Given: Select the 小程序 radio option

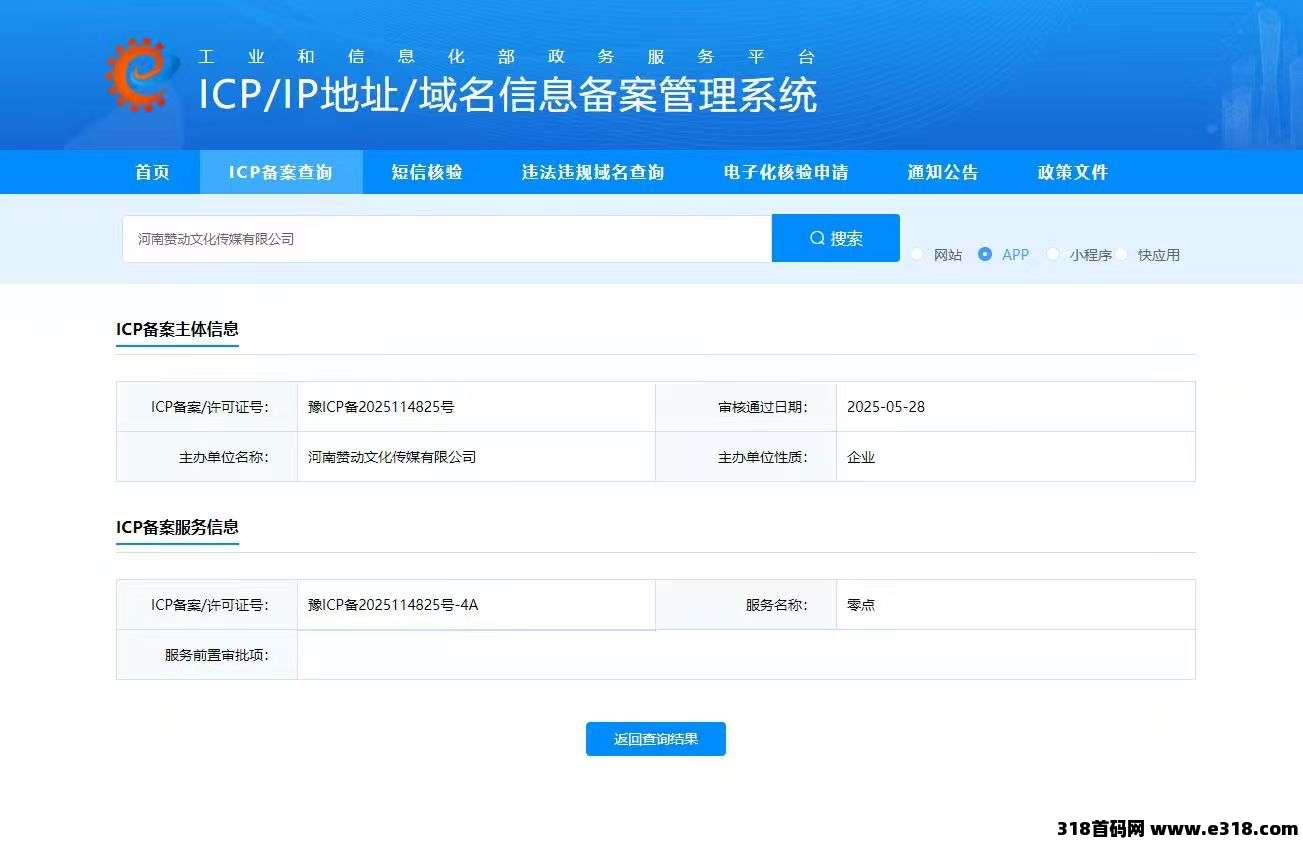Looking at the screenshot, I should coord(1053,254).
